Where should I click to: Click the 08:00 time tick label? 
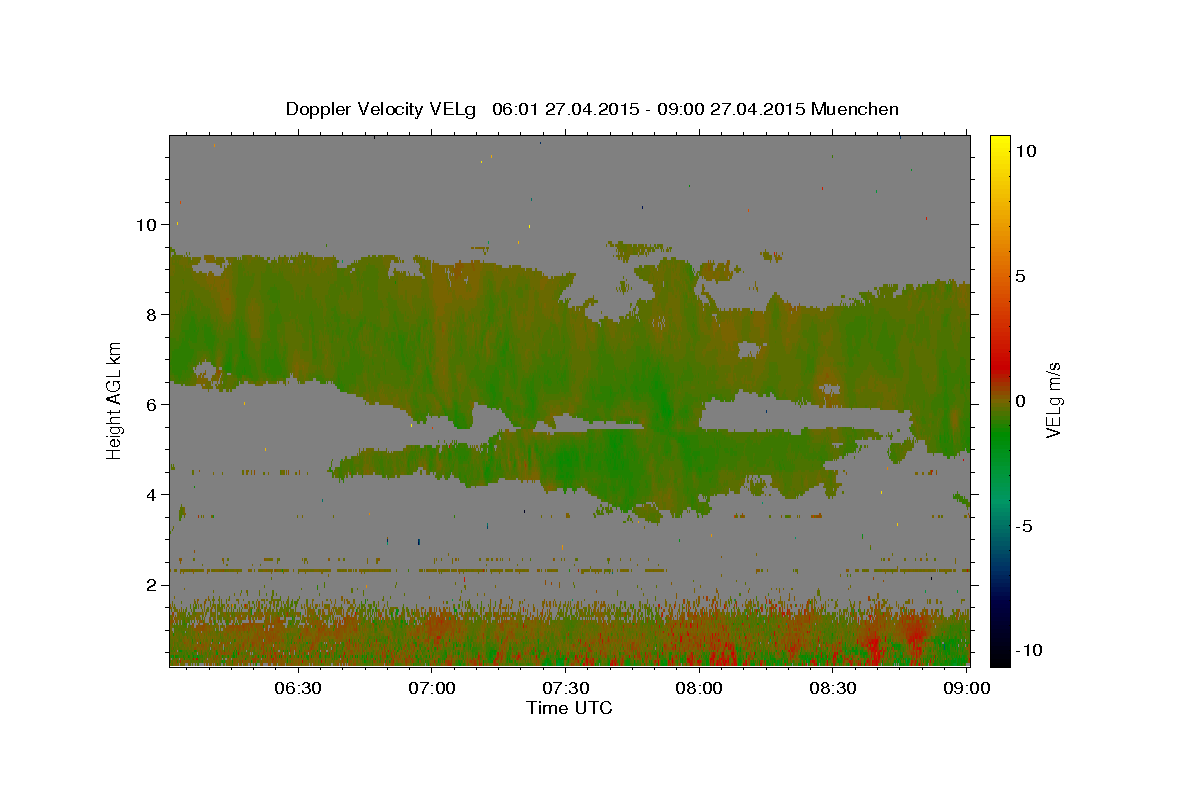pos(699,688)
